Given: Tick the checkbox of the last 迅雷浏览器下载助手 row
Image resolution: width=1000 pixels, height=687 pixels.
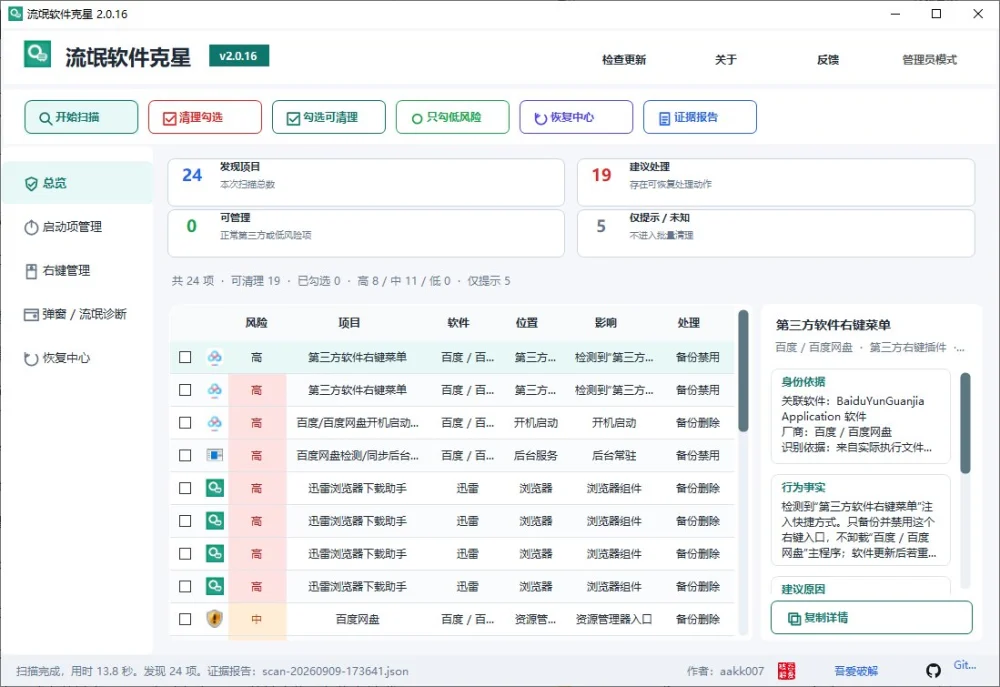Looking at the screenshot, I should pos(185,586).
